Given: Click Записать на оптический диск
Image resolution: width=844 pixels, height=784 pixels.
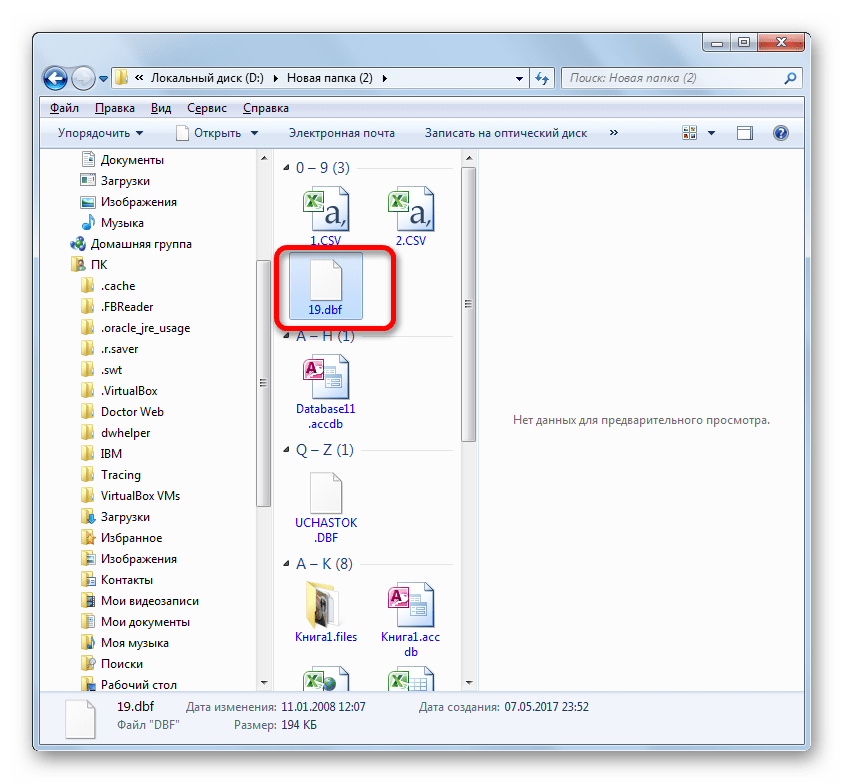Looking at the screenshot, I should 505,133.
